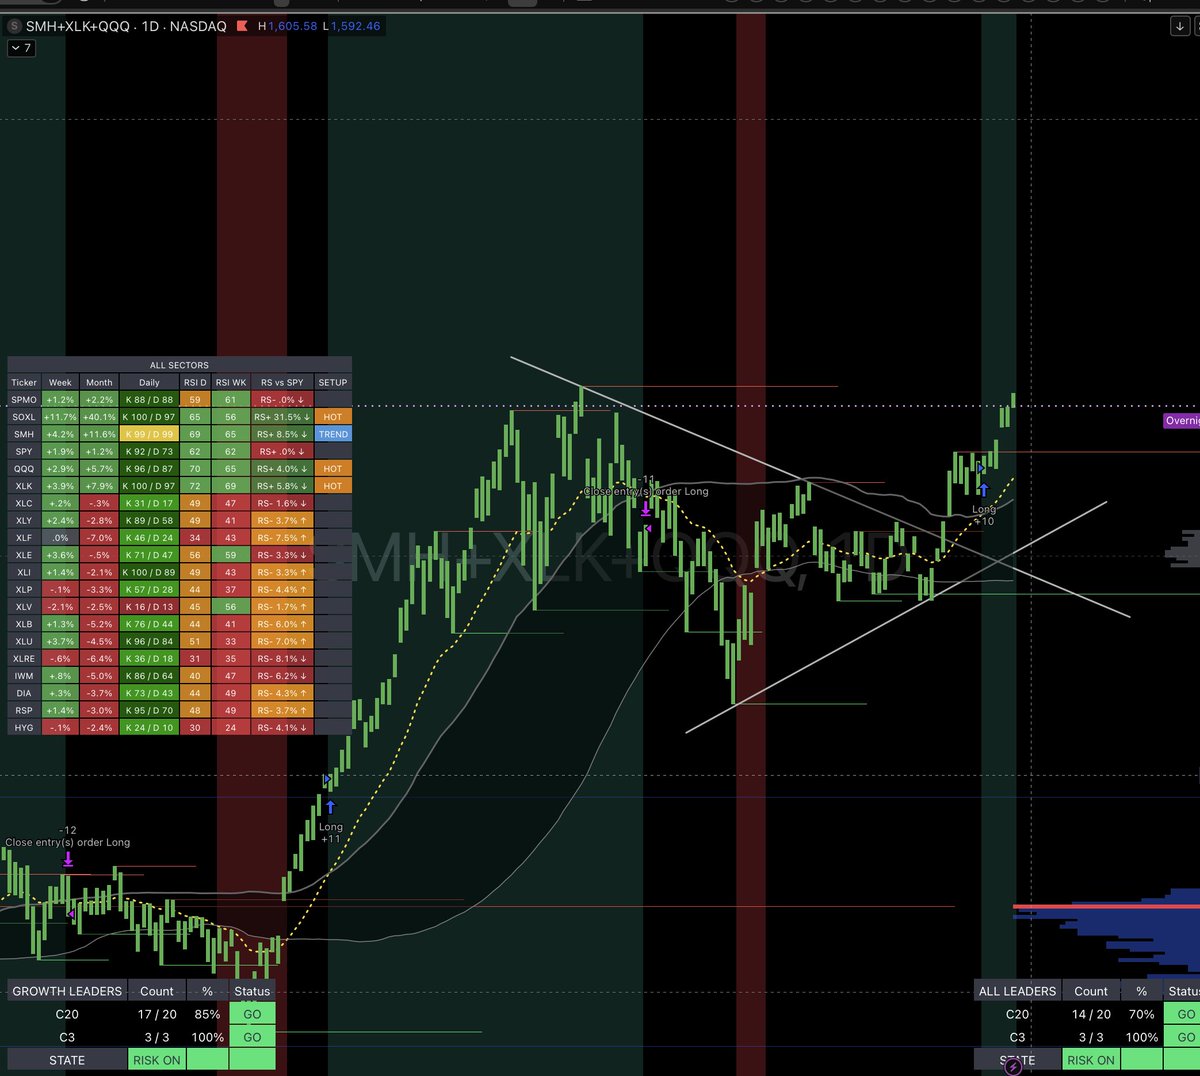The height and width of the screenshot is (1076, 1200).
Task: Click the magenta -12 close entry arrow
Action: (x=68, y=860)
